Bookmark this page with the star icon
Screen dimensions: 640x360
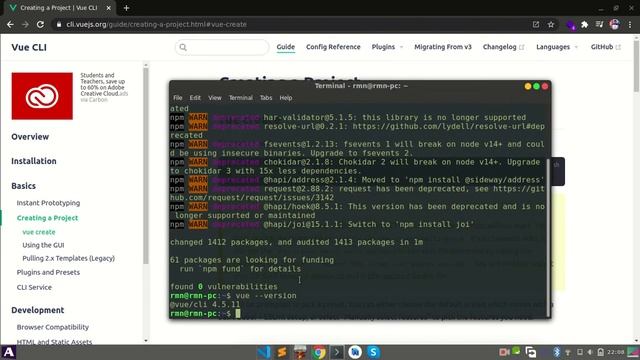[x=551, y=24]
